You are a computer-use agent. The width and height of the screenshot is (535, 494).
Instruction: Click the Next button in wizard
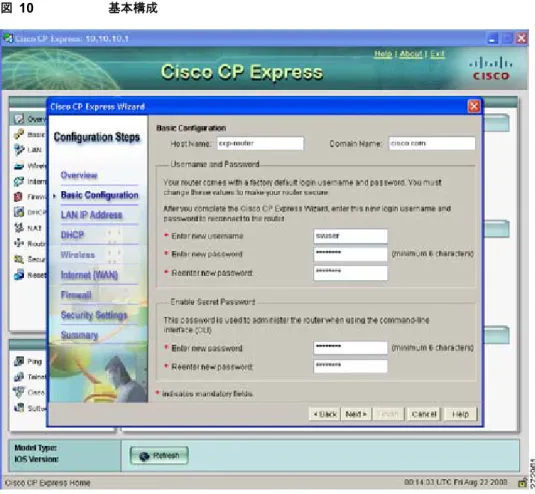point(356,414)
